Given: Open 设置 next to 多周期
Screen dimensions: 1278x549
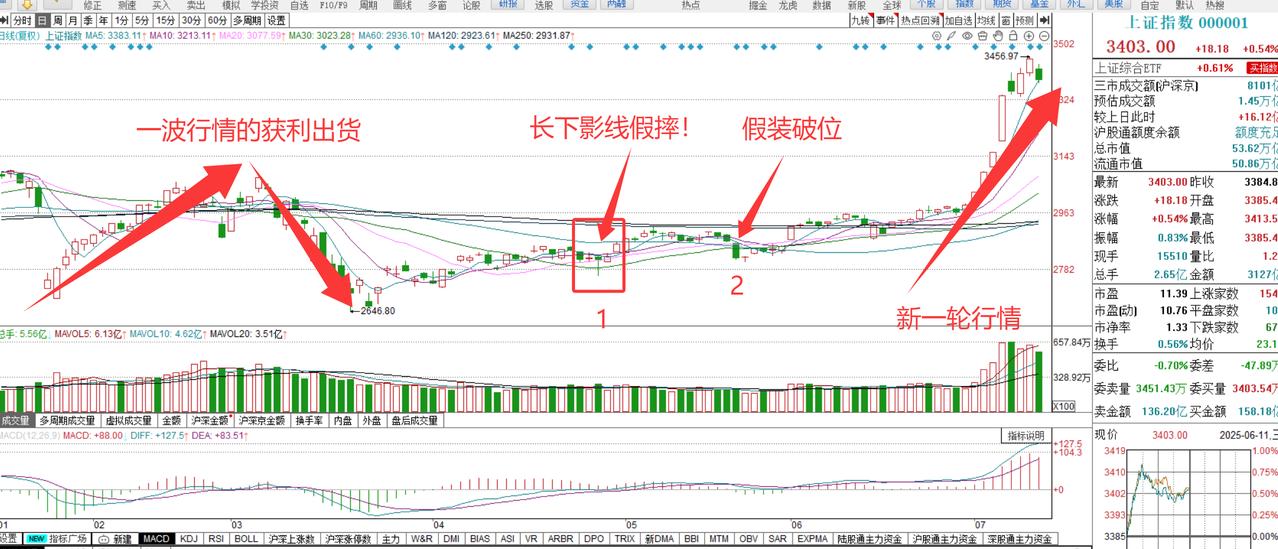Looking at the screenshot, I should pos(277,20).
